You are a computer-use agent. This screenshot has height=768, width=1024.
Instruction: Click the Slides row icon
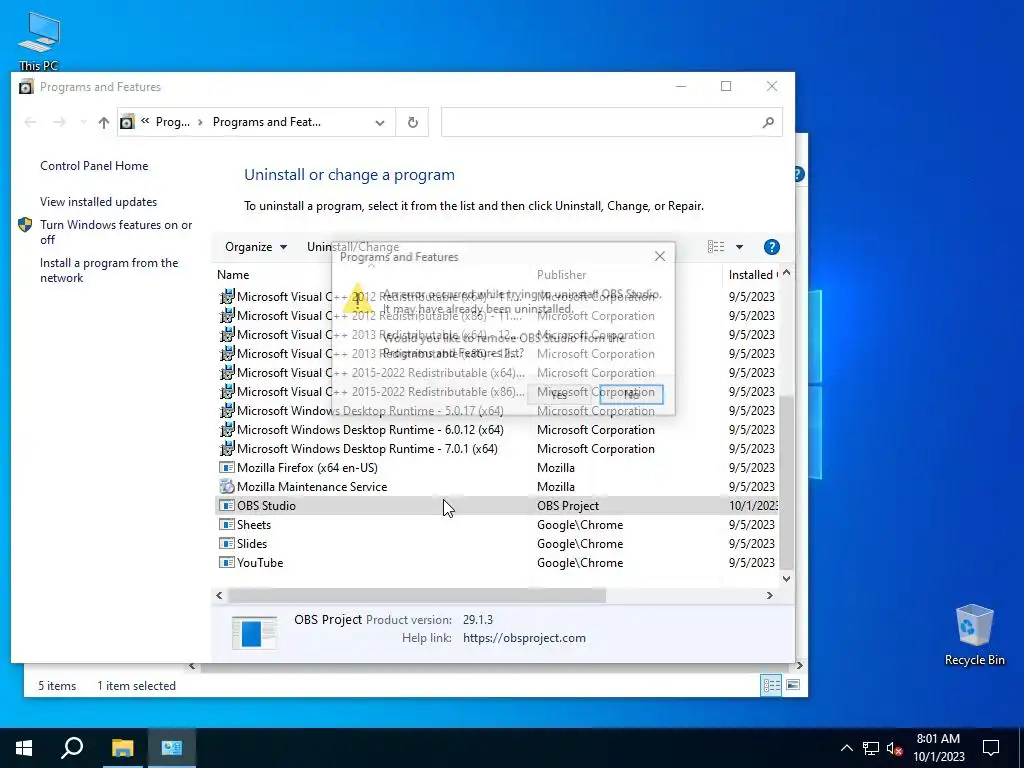[x=227, y=543]
